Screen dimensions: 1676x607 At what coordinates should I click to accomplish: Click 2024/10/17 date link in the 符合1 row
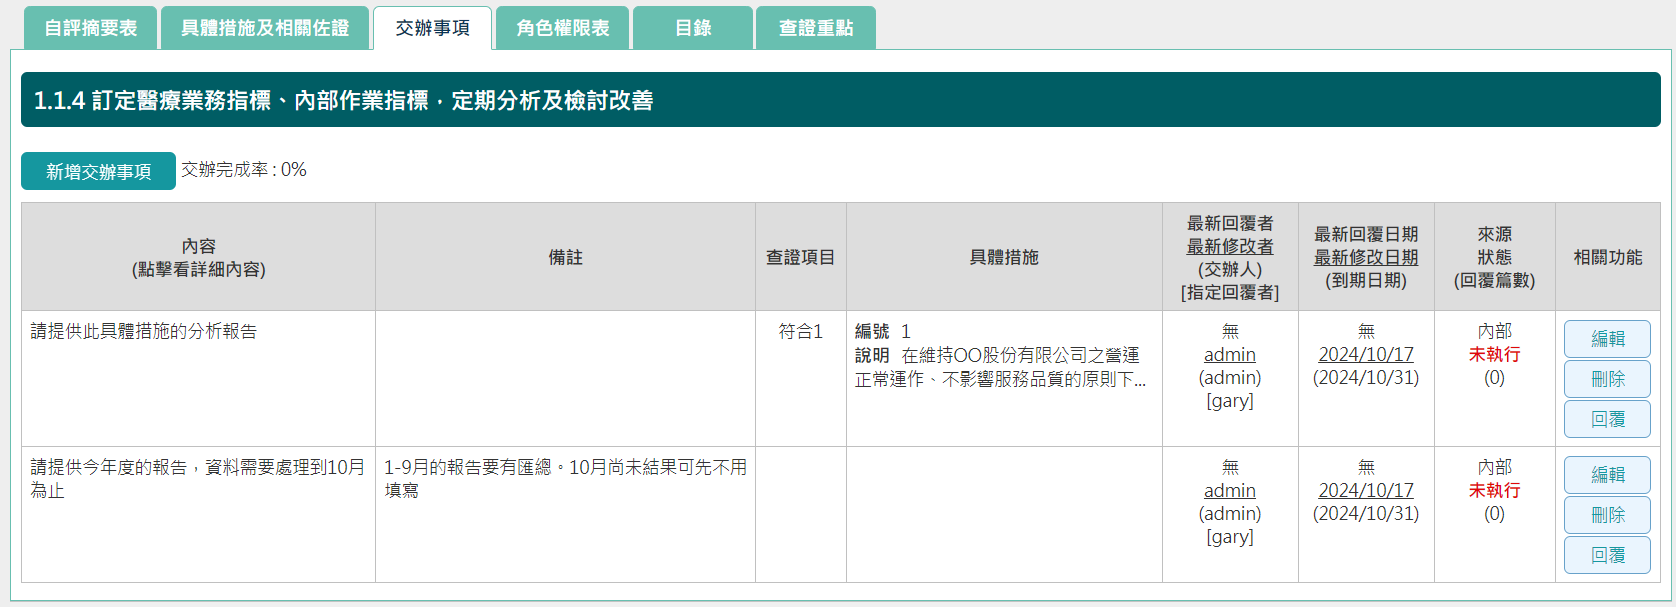pos(1366,355)
